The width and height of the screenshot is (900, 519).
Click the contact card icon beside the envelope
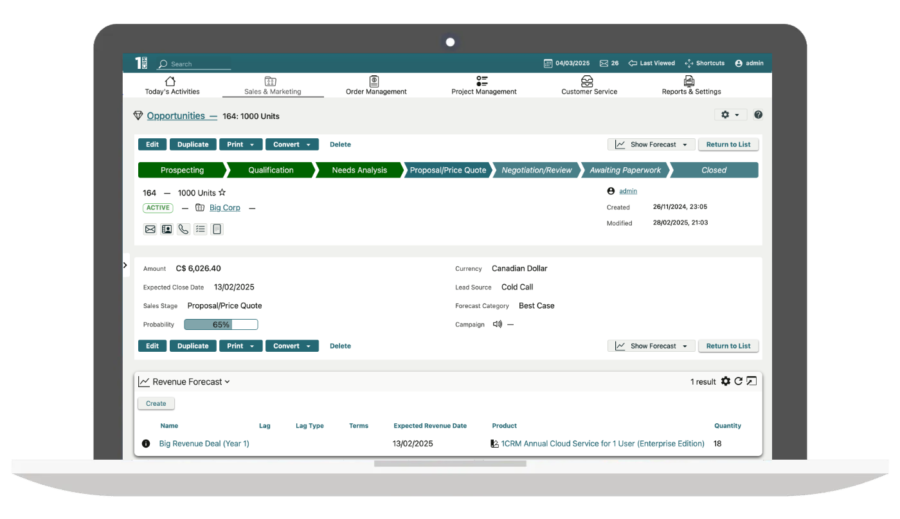[167, 229]
